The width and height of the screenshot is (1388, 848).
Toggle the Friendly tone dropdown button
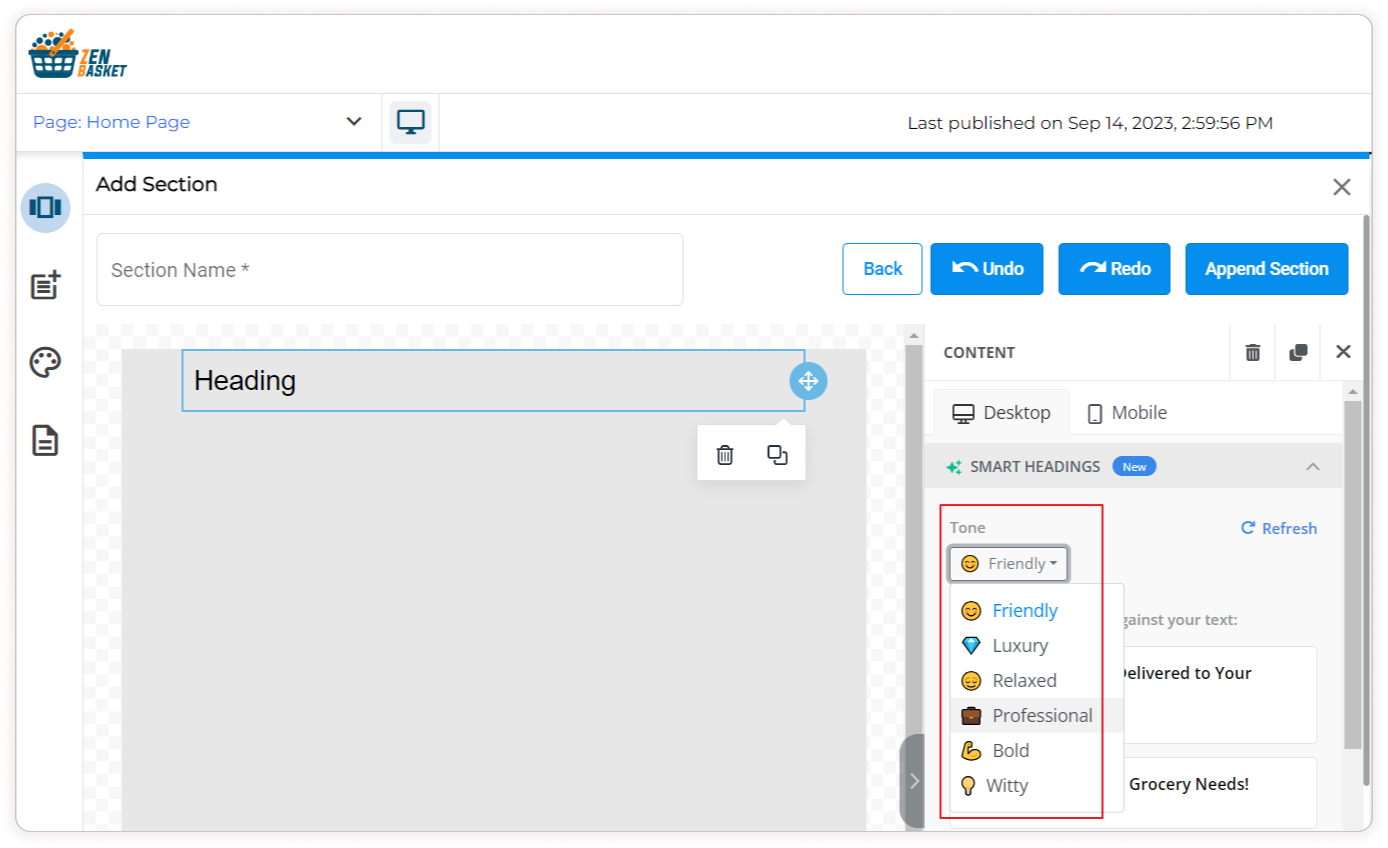click(1008, 564)
